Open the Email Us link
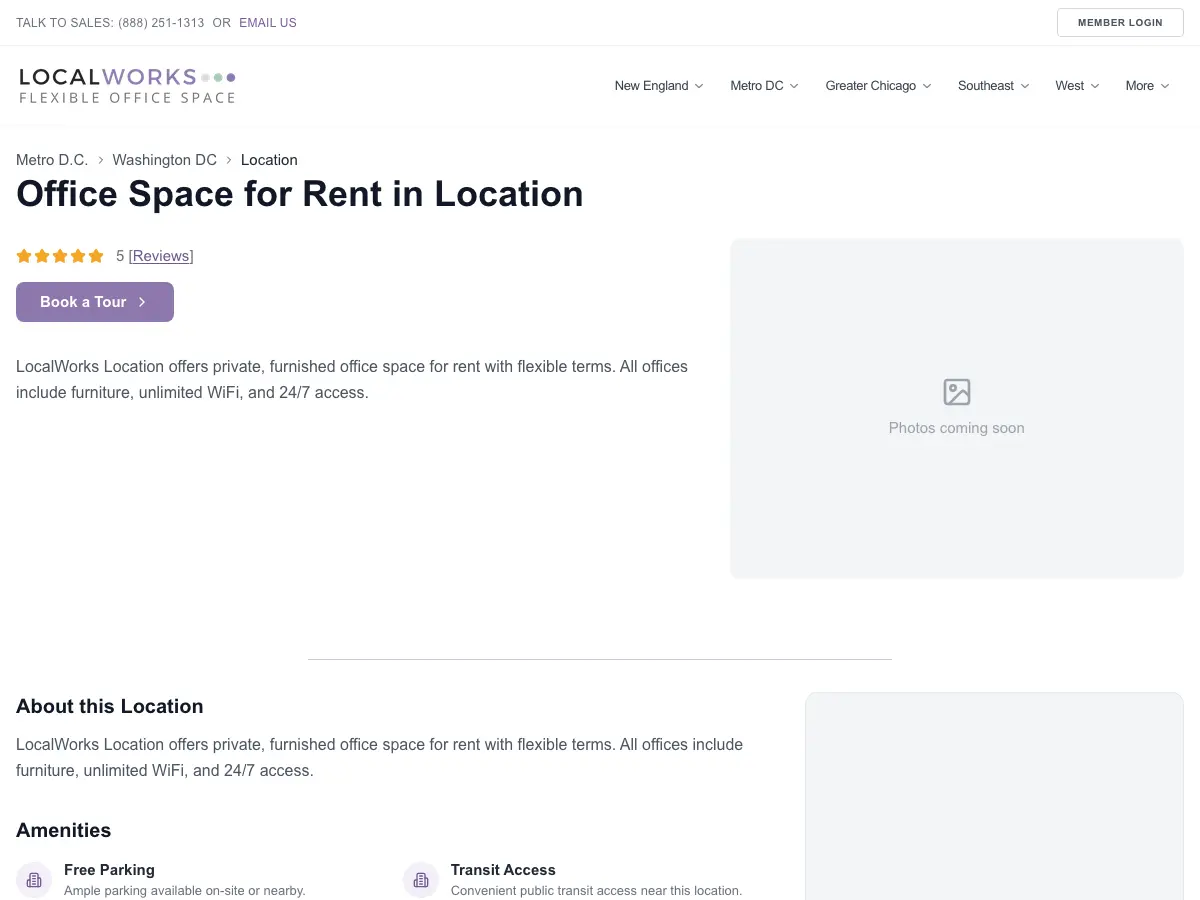Image resolution: width=1200 pixels, height=900 pixels. pos(268,23)
